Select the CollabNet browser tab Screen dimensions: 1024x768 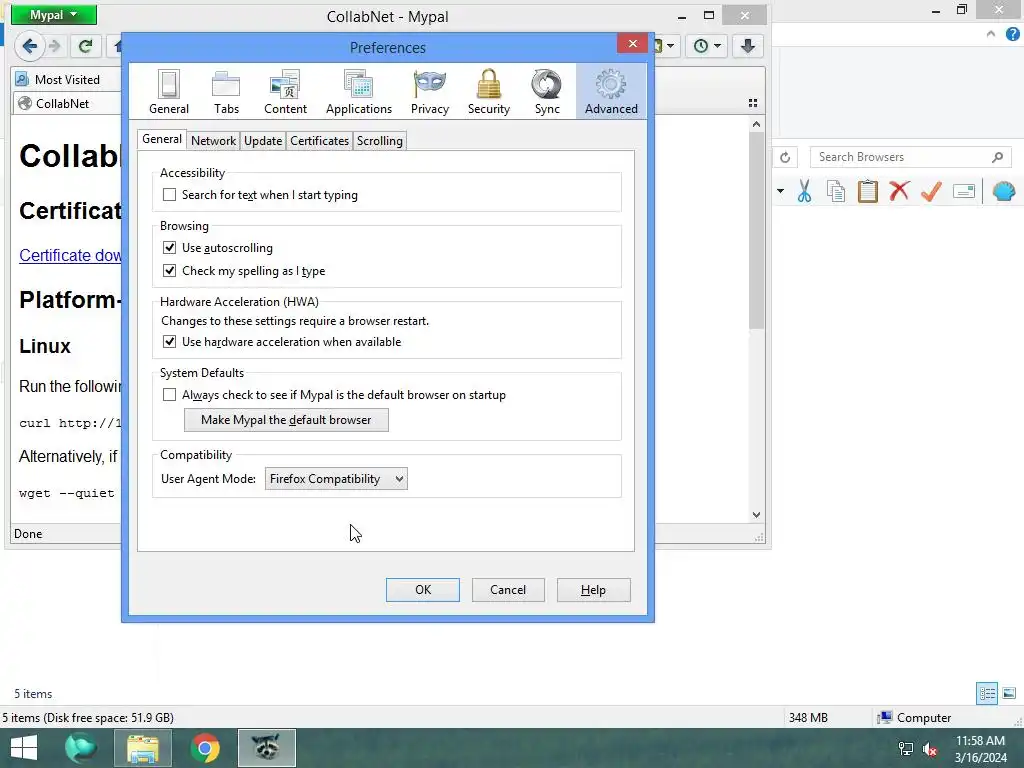point(65,103)
